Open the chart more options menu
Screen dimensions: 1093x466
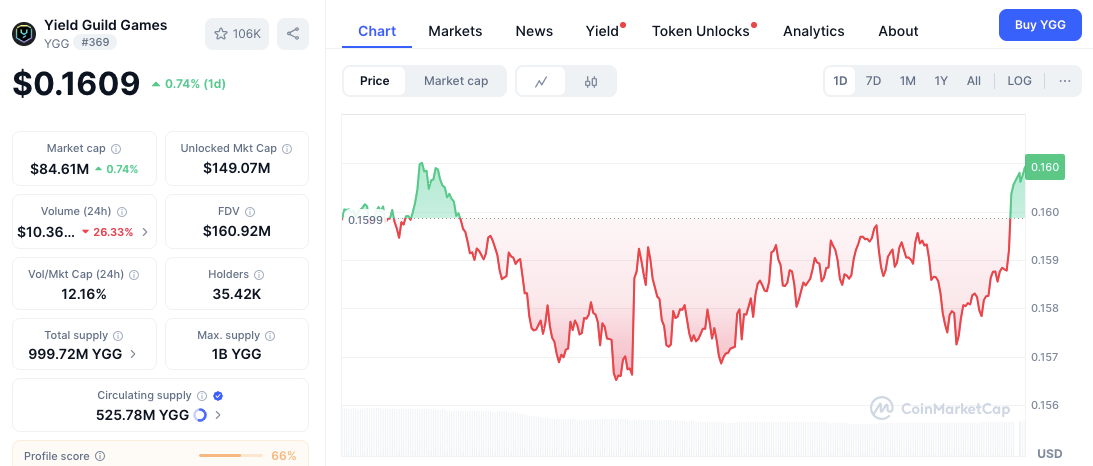1064,81
